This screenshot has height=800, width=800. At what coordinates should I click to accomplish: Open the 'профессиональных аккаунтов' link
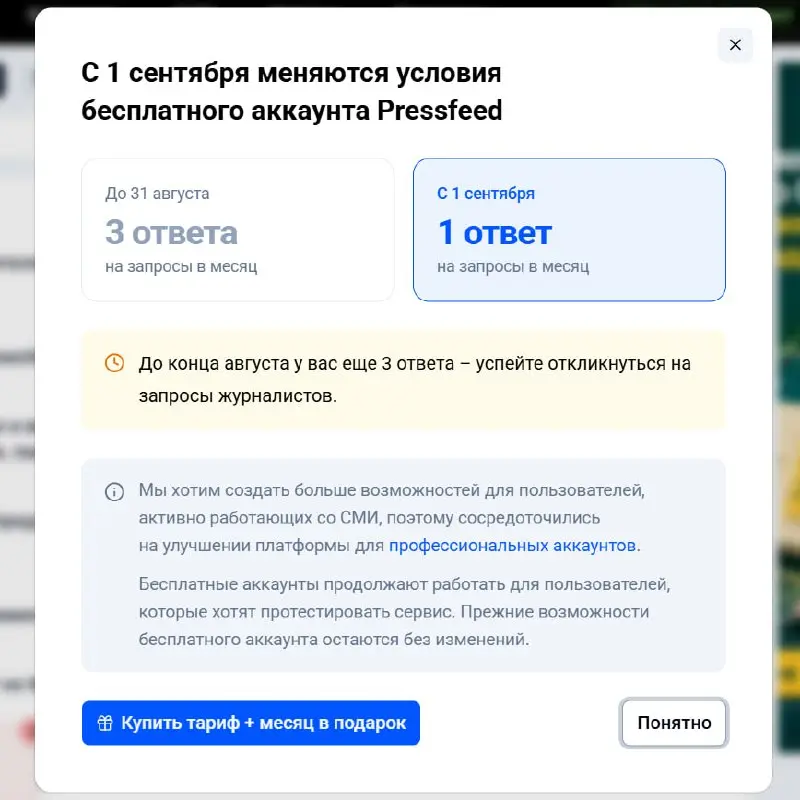(x=512, y=545)
